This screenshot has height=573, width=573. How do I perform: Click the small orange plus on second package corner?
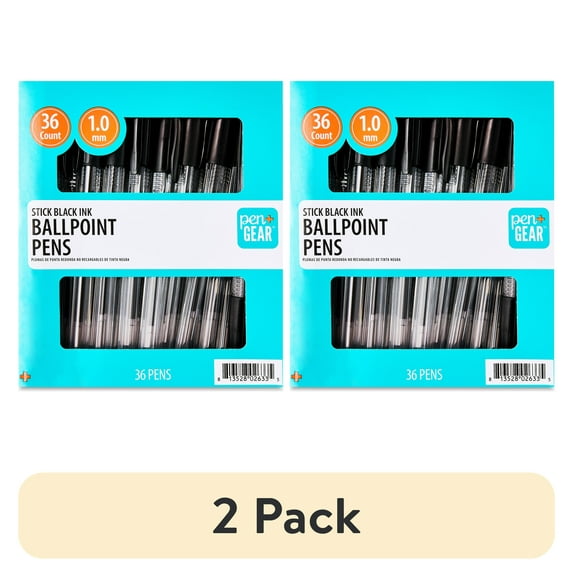(296, 376)
